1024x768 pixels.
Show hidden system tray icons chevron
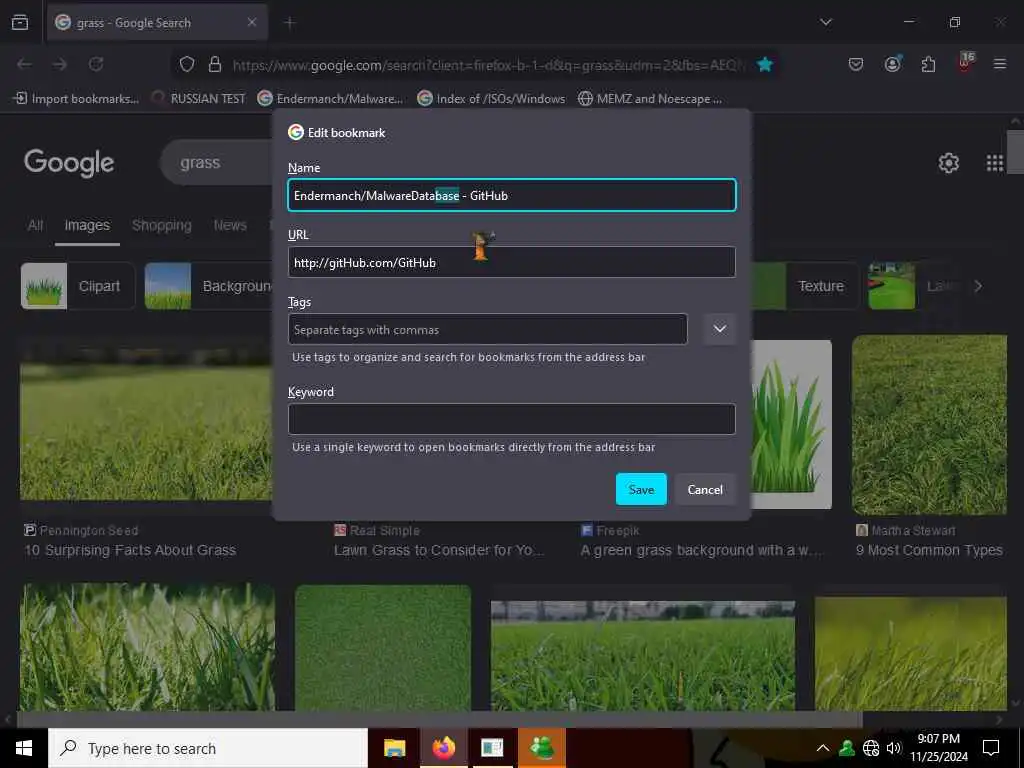pyautogui.click(x=823, y=748)
